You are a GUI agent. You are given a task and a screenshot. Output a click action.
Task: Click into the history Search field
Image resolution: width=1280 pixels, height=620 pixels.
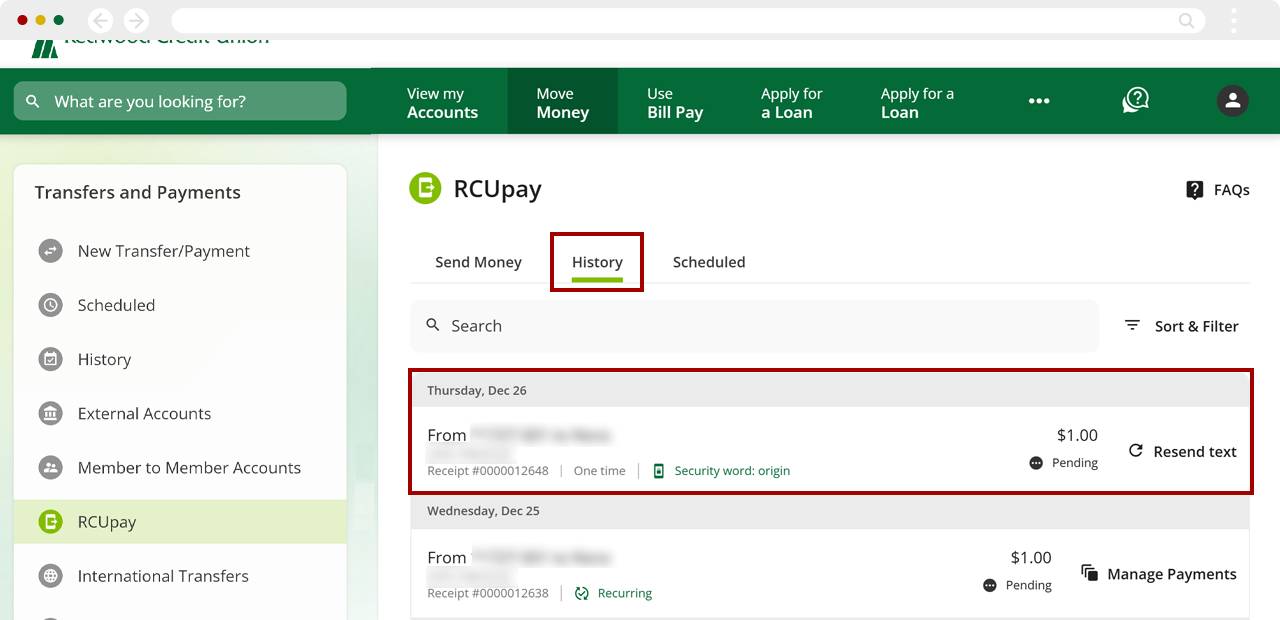754,326
